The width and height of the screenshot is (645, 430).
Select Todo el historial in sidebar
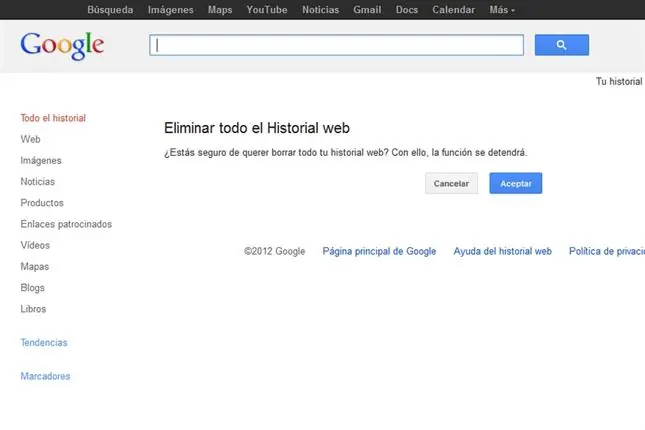pyautogui.click(x=53, y=118)
